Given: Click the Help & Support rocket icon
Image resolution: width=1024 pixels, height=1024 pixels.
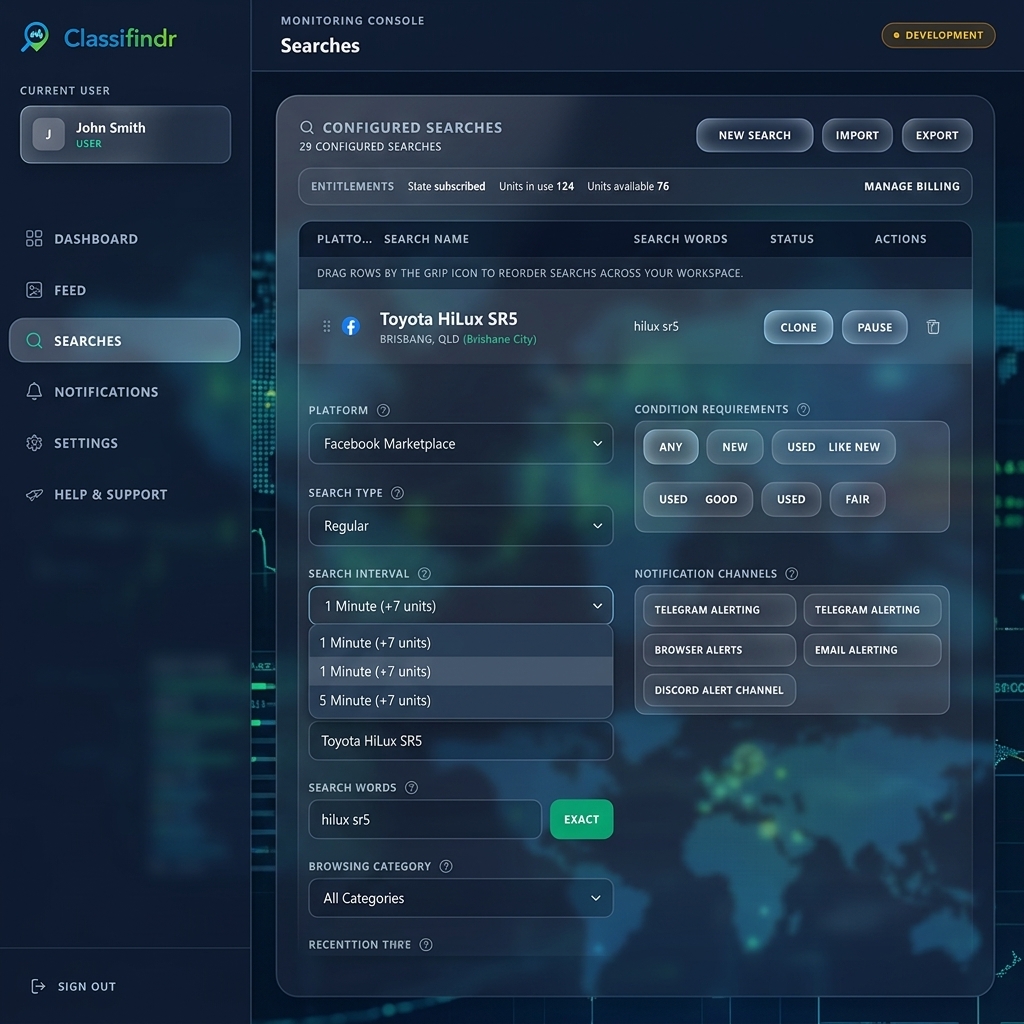Looking at the screenshot, I should [x=34, y=494].
